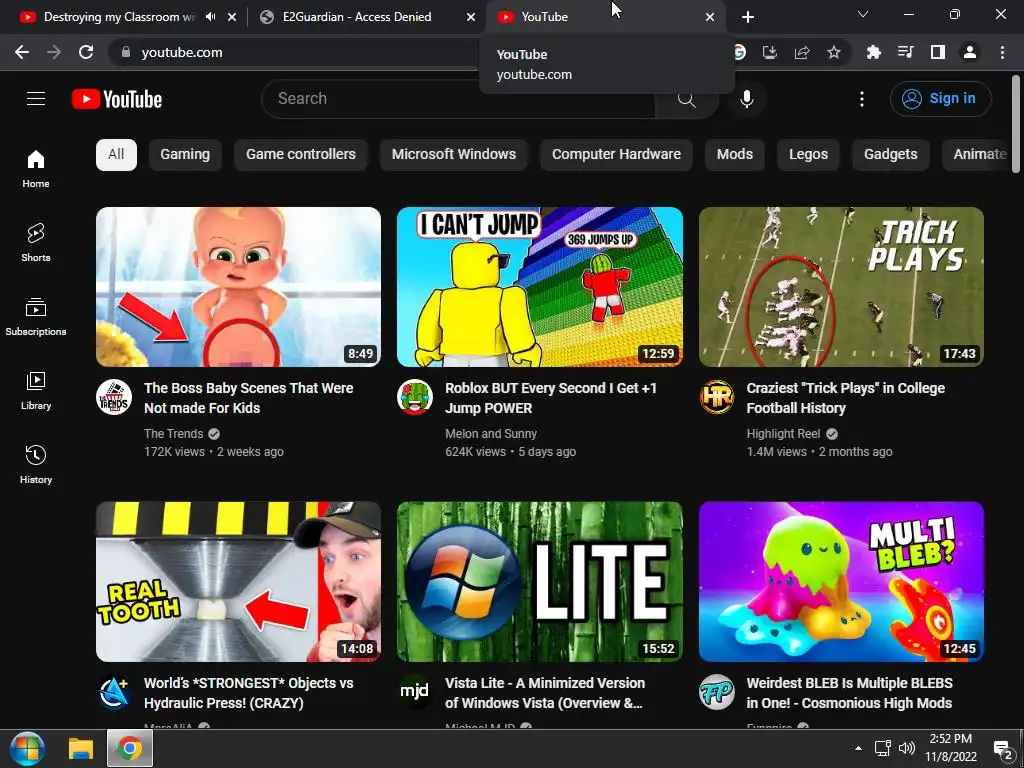Open Windows Start menu
1024x768 pixels.
(x=27, y=748)
